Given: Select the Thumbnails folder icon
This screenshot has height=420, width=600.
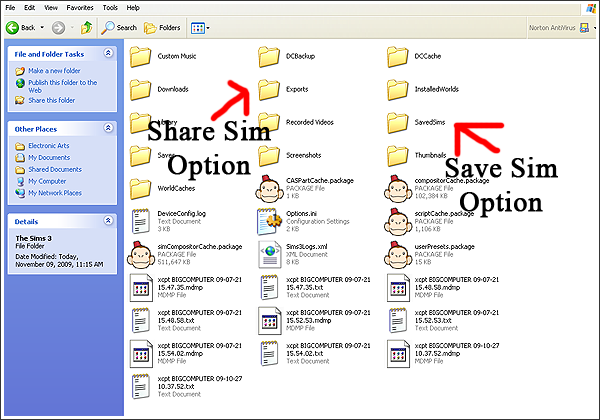Looking at the screenshot, I should 398,156.
